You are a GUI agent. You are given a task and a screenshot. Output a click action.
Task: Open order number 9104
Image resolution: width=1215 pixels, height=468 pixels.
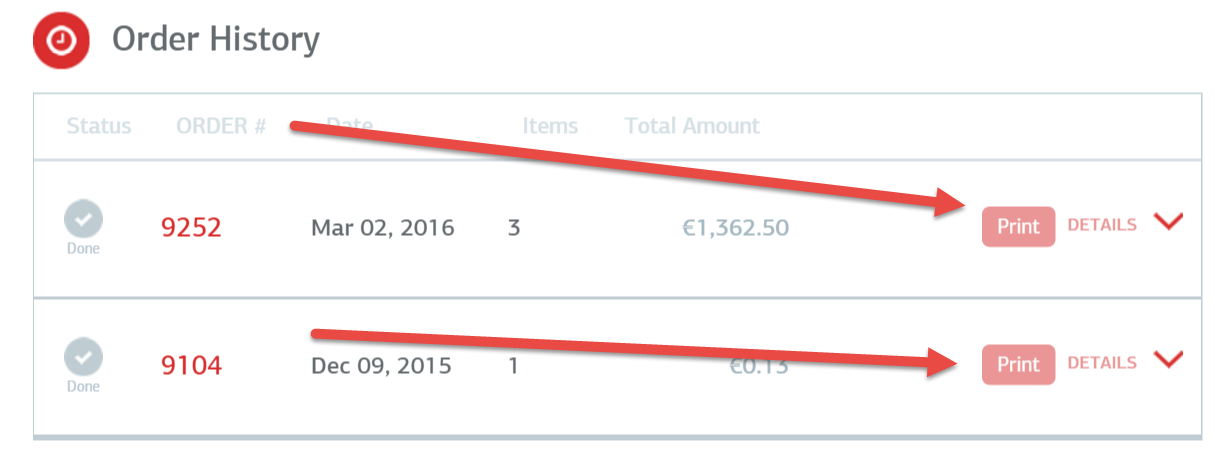click(x=191, y=366)
